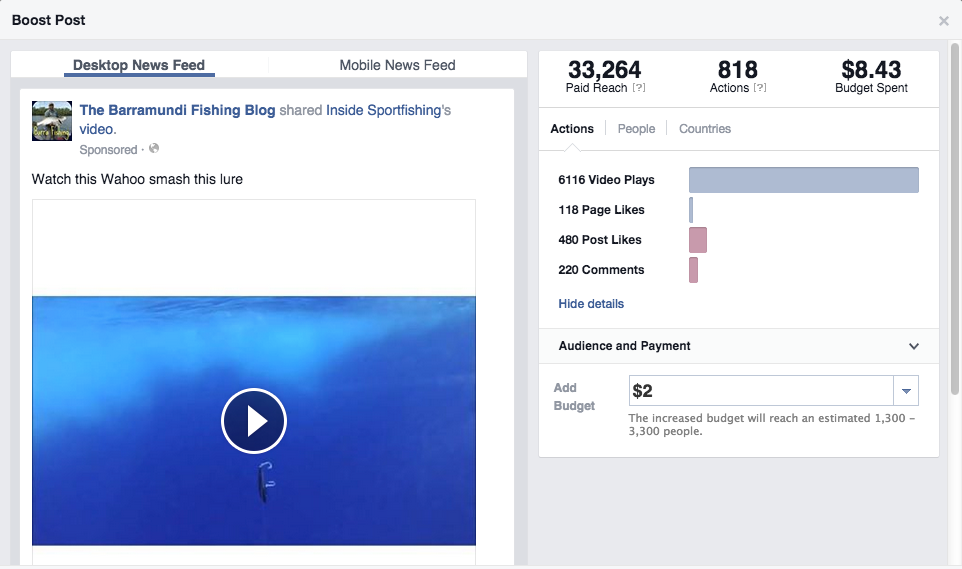Click the help icon beside Paid Reach

639,88
